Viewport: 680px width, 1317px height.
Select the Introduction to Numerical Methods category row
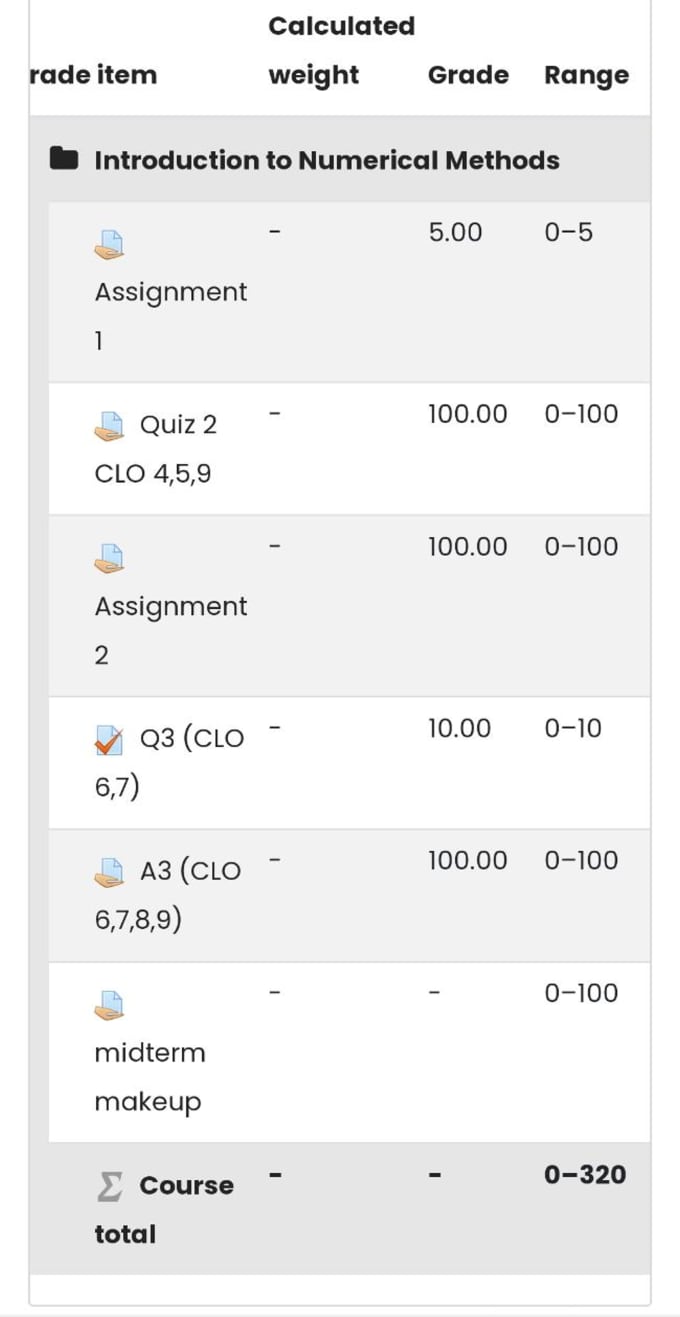point(340,160)
